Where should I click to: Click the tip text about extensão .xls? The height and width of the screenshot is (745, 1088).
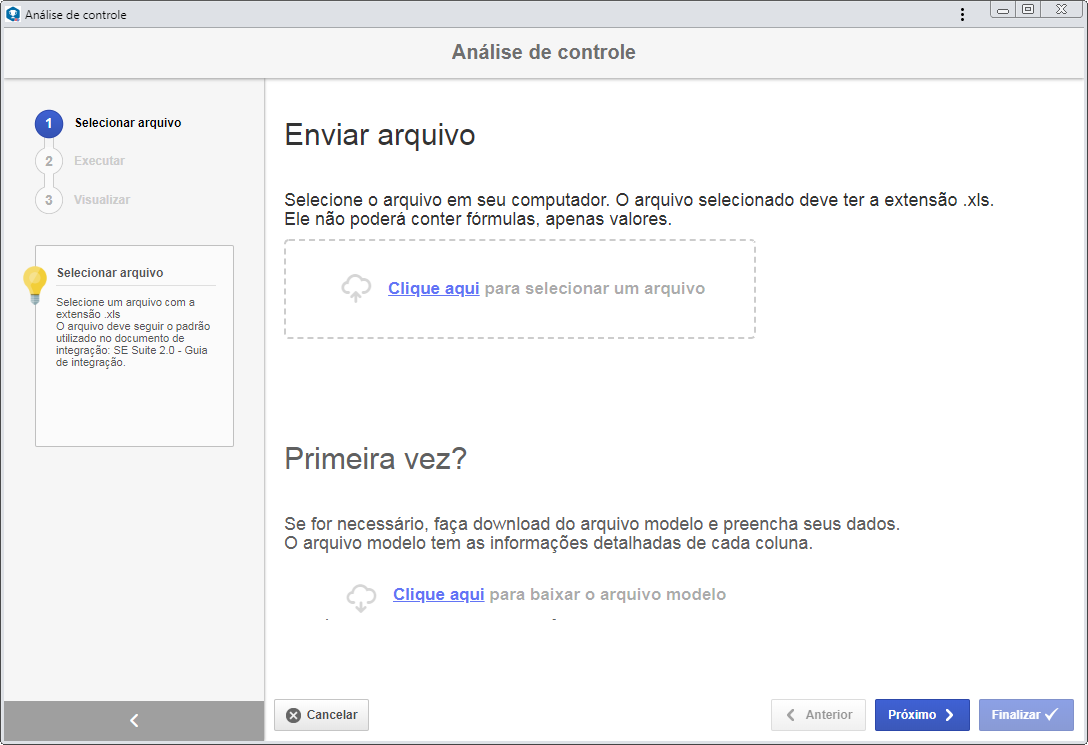pyautogui.click(x=126, y=308)
